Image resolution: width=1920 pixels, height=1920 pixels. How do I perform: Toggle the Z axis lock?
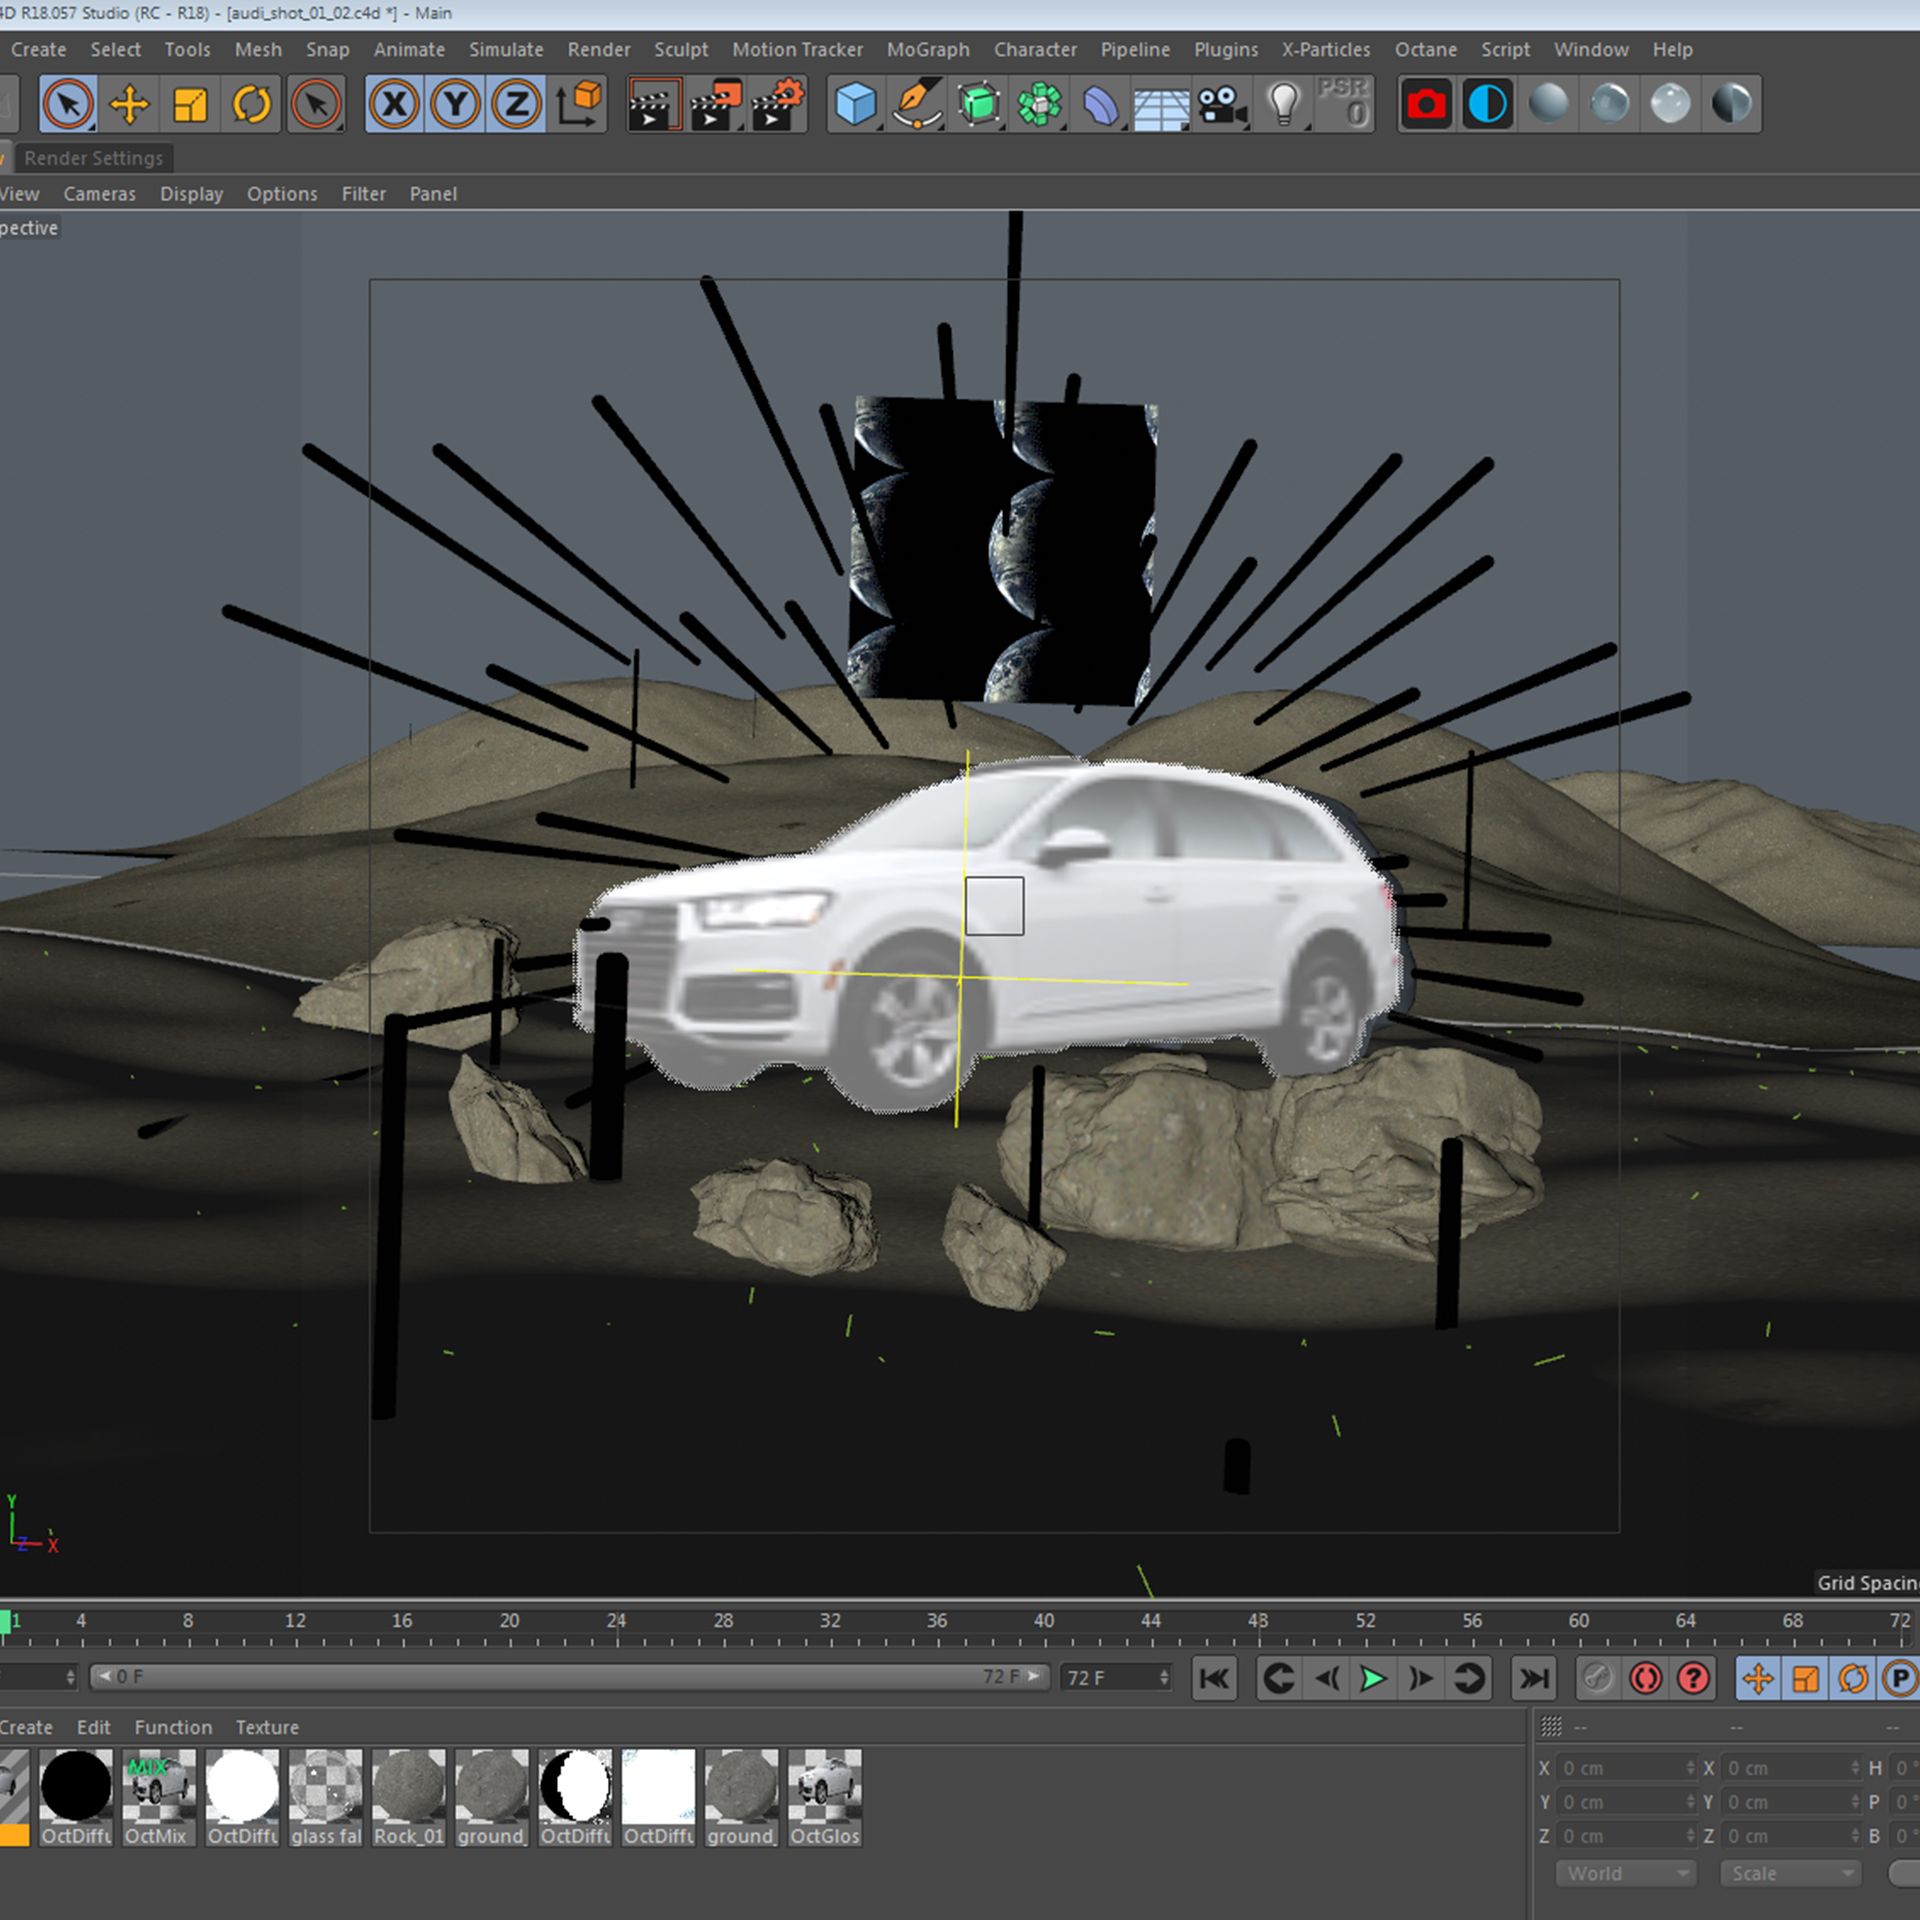[516, 104]
